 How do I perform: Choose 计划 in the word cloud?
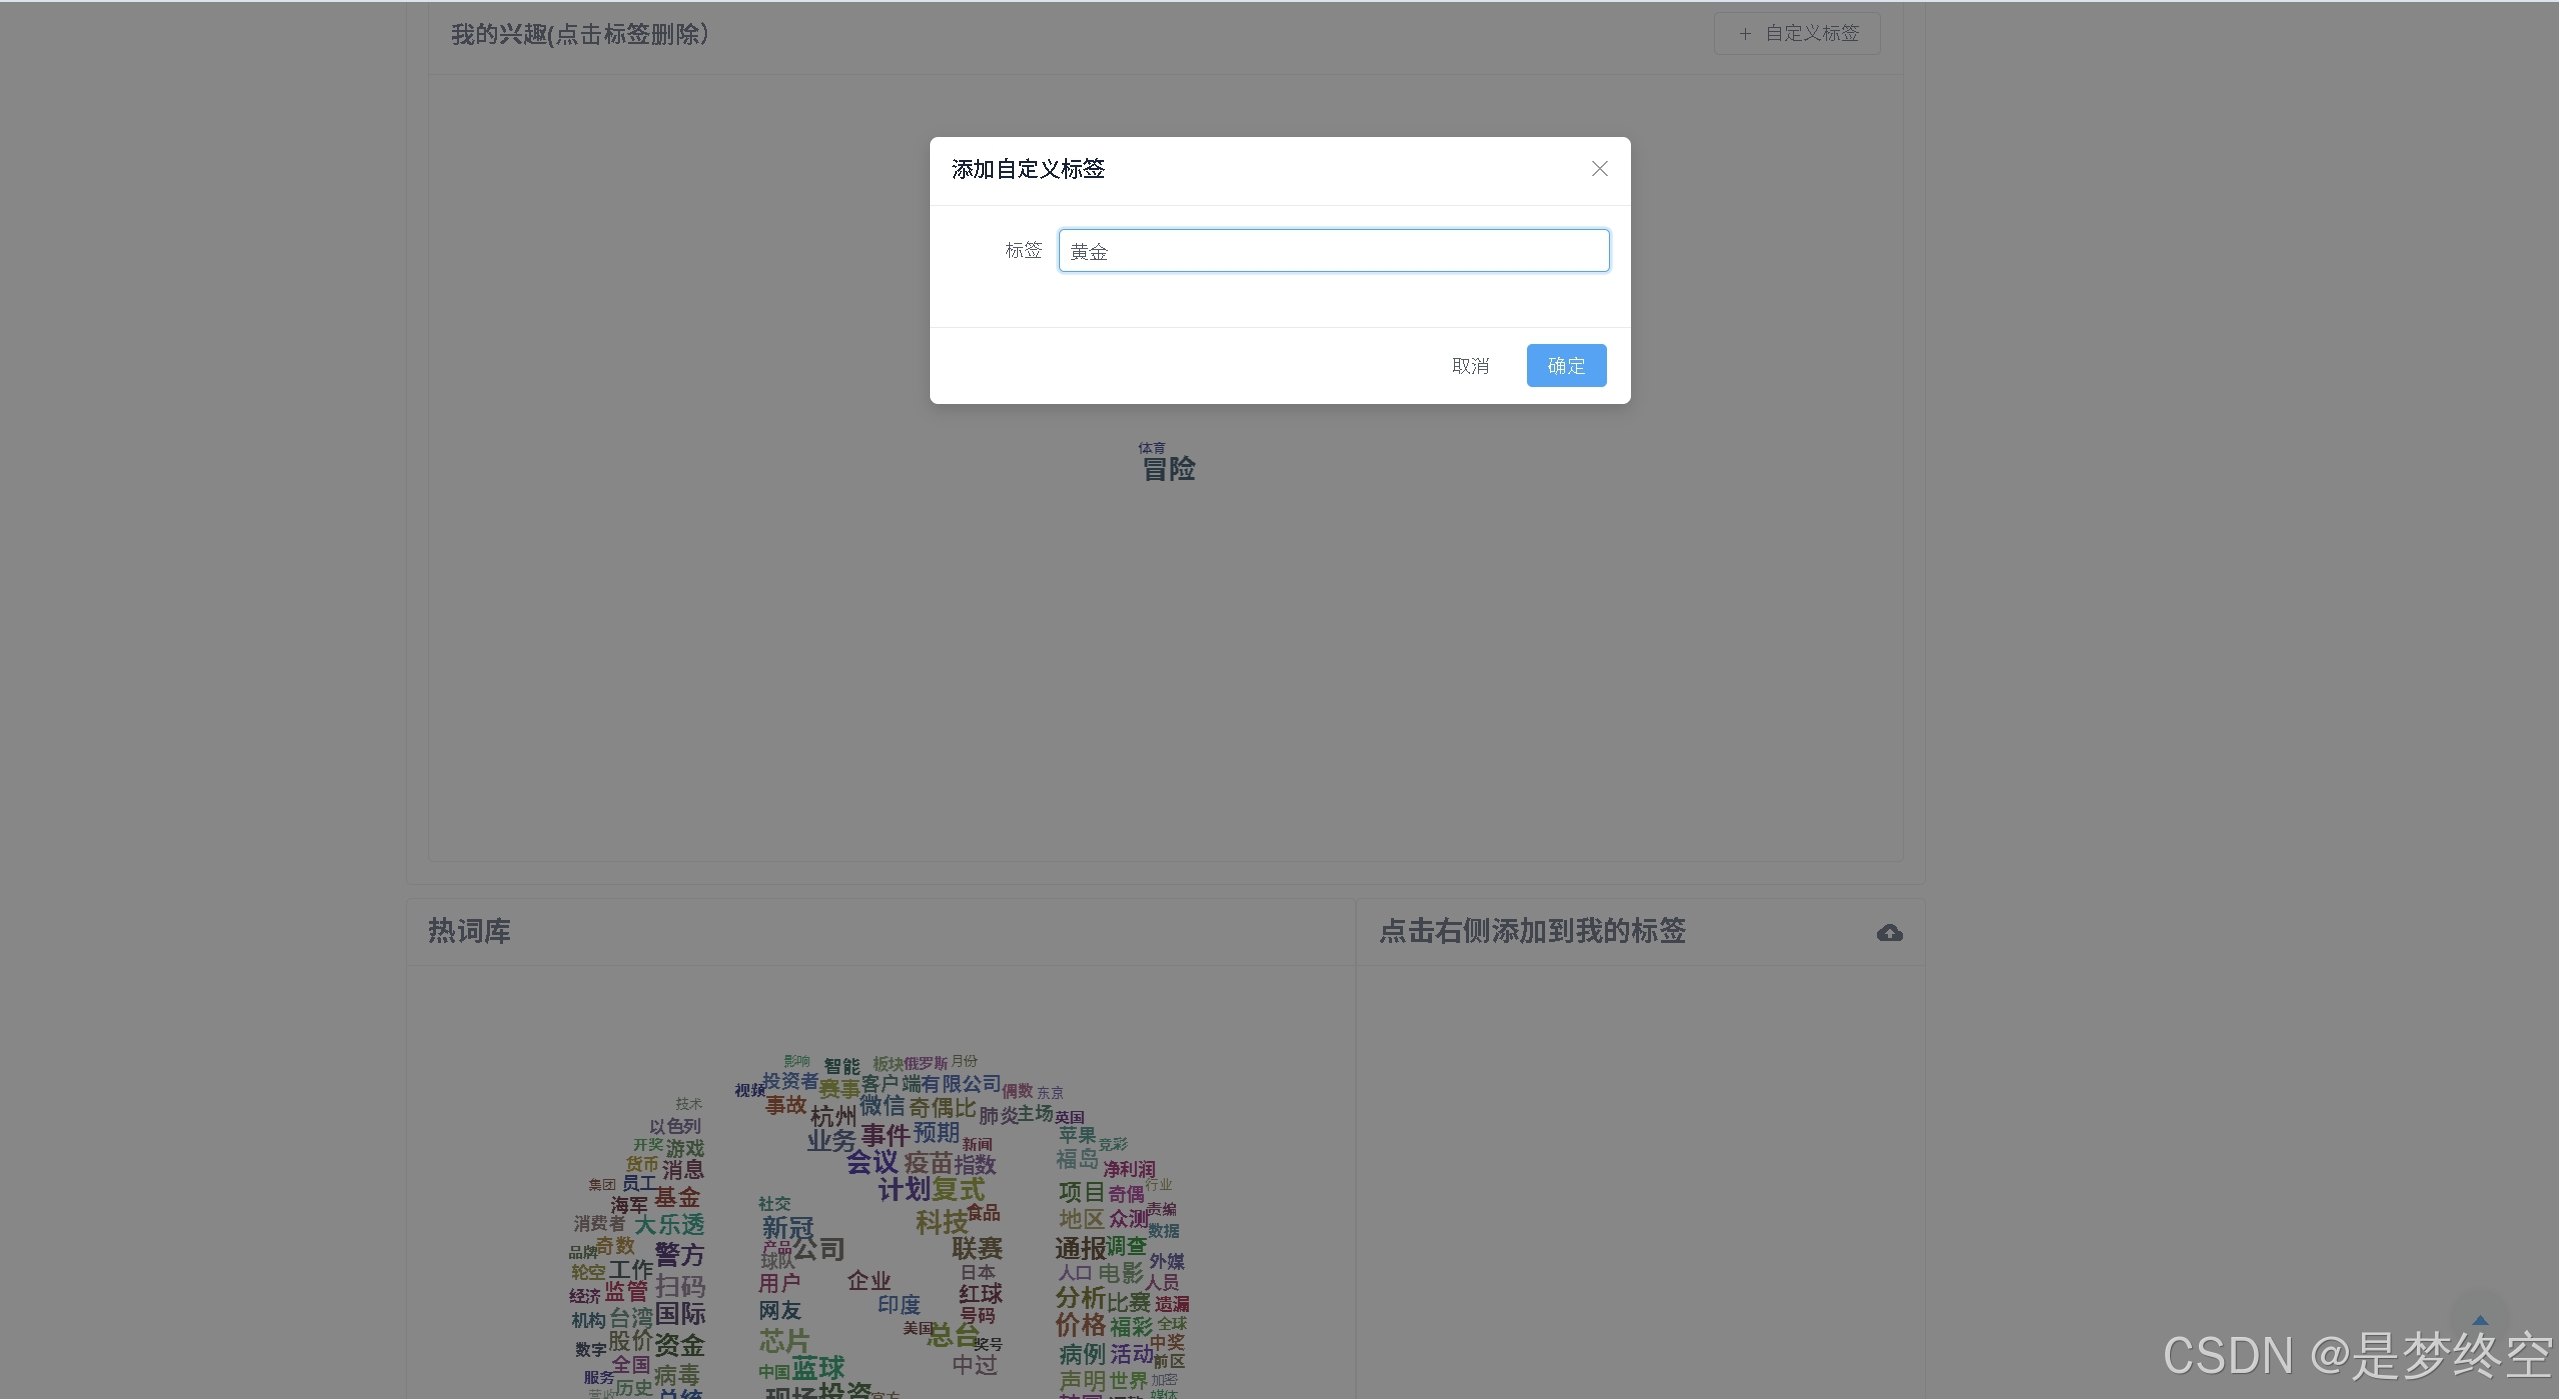pyautogui.click(x=904, y=1190)
